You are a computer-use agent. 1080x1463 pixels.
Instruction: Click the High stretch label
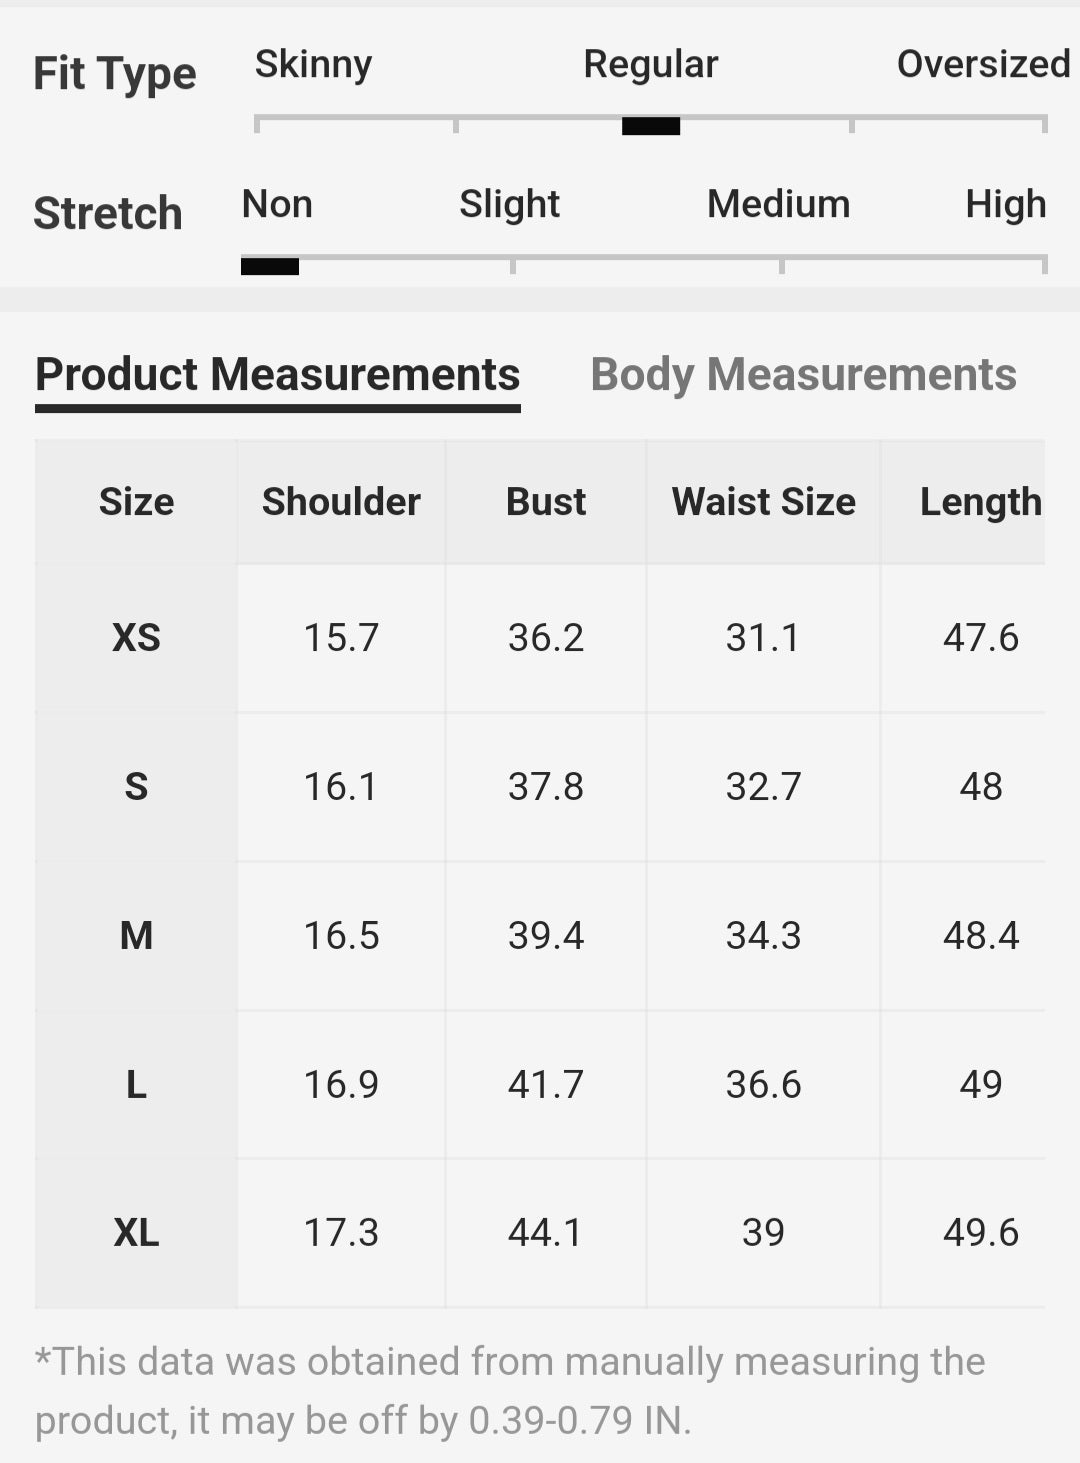1005,204
